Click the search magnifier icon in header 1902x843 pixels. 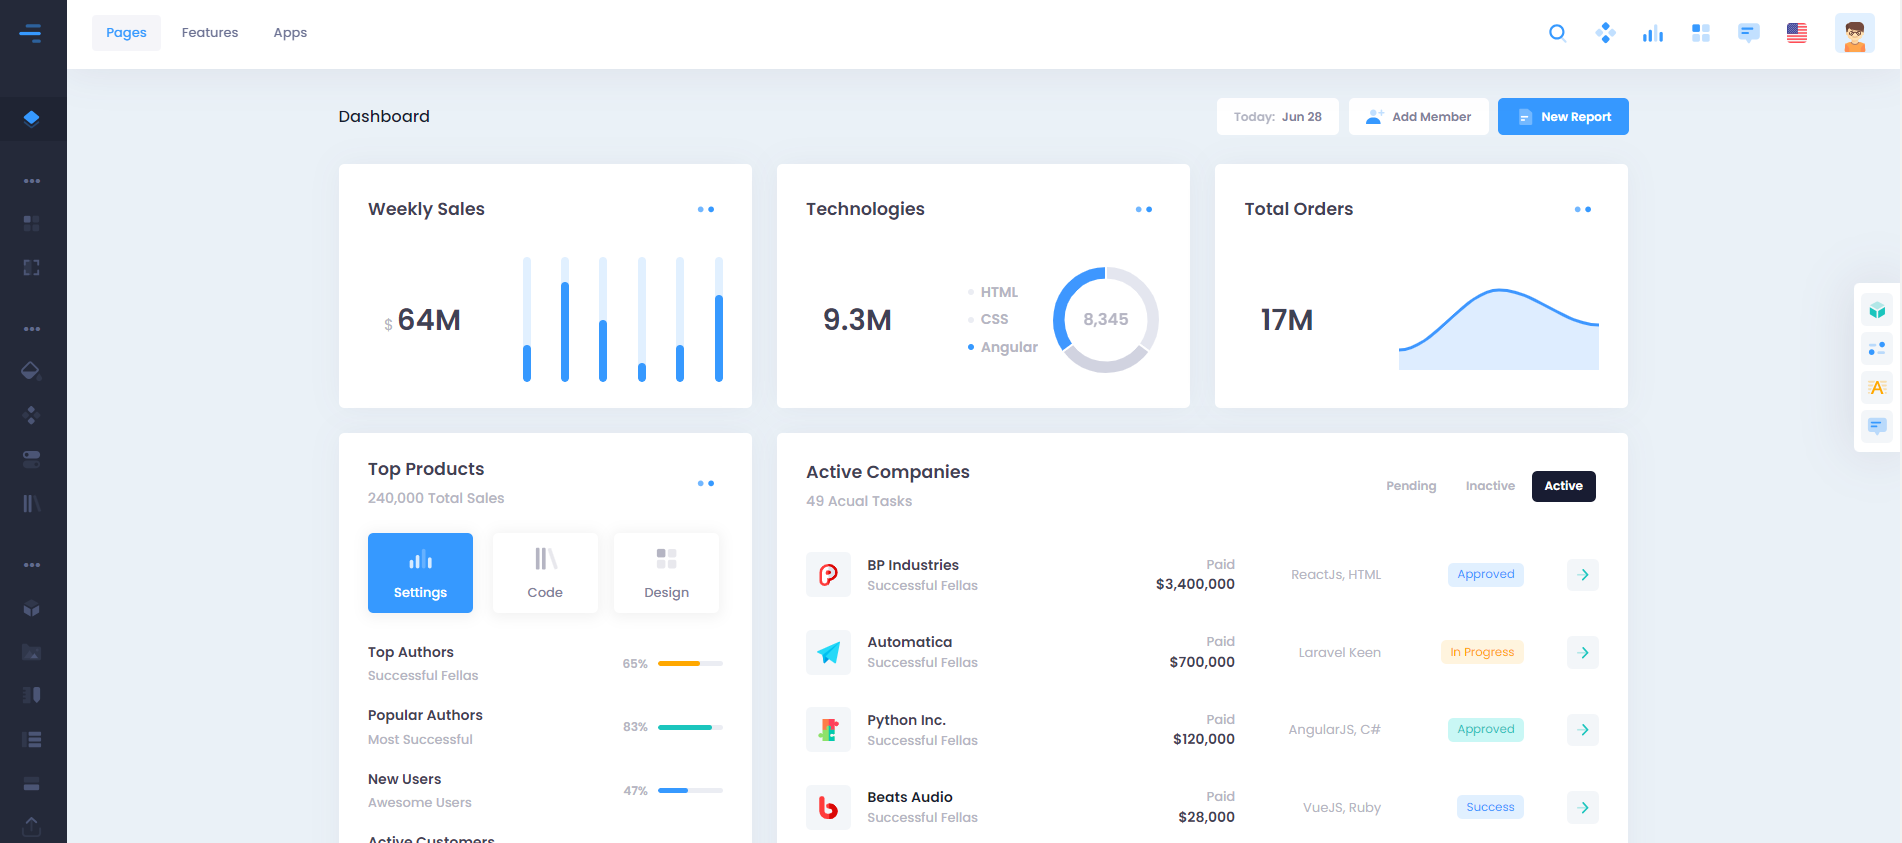coord(1557,33)
